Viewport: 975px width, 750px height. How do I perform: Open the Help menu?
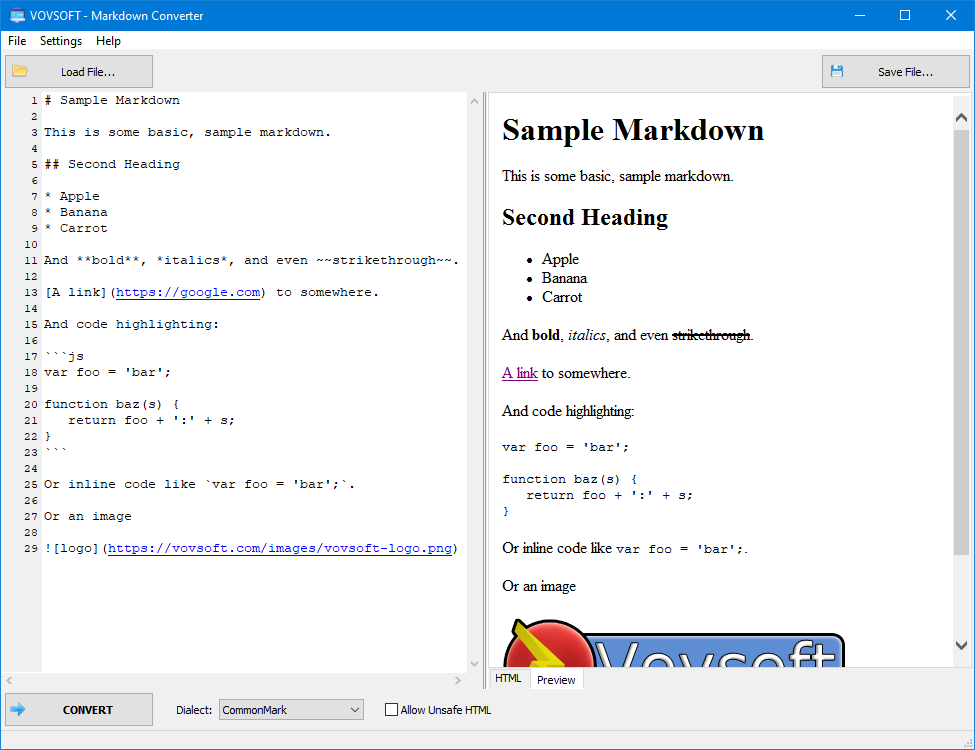click(x=108, y=40)
